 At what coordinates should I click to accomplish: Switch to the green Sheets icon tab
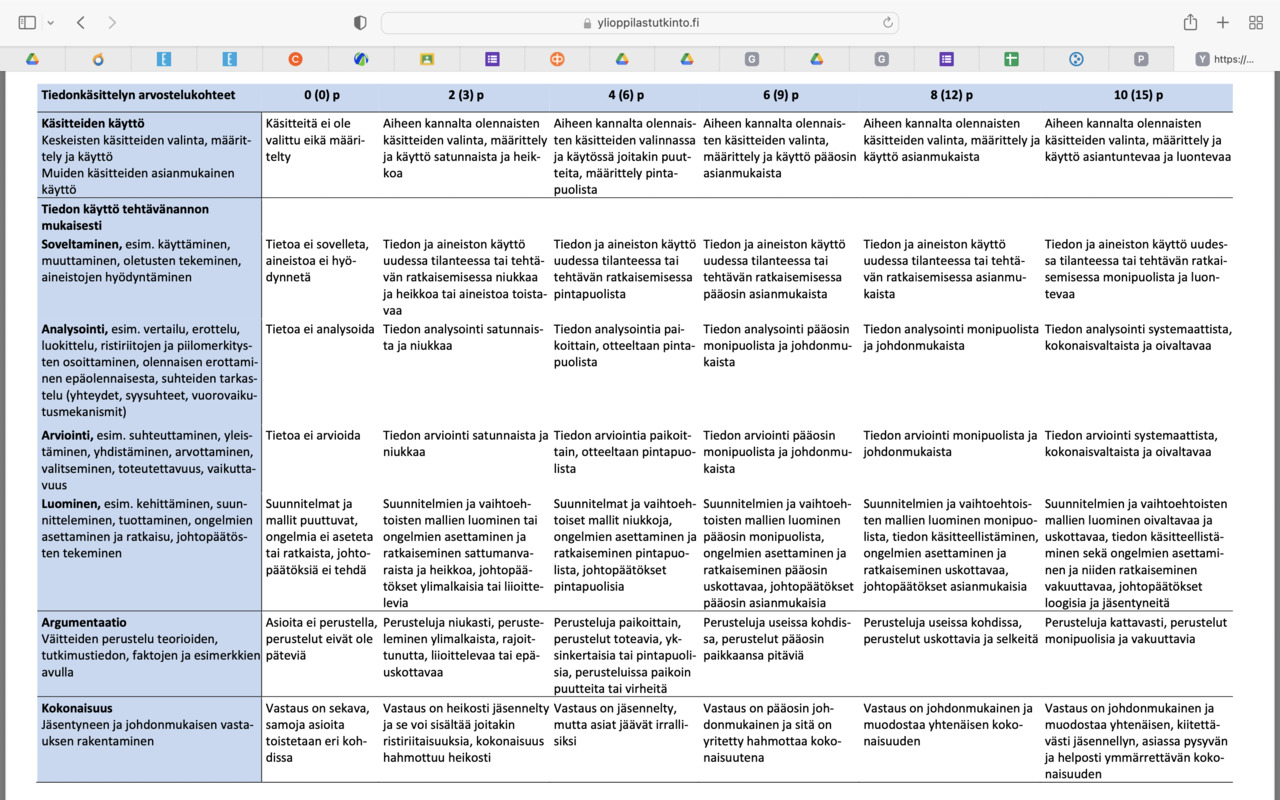coord(1011,59)
